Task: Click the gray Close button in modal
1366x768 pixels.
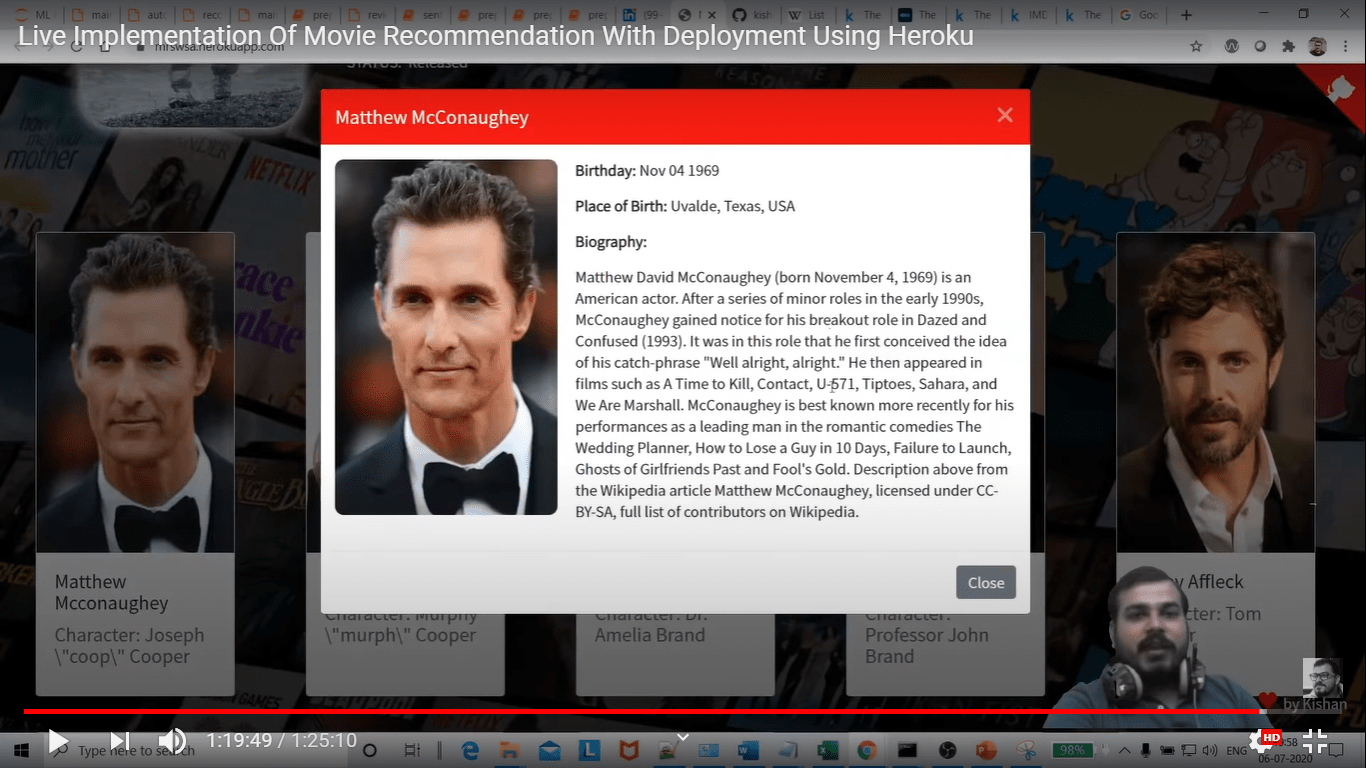Action: point(985,583)
